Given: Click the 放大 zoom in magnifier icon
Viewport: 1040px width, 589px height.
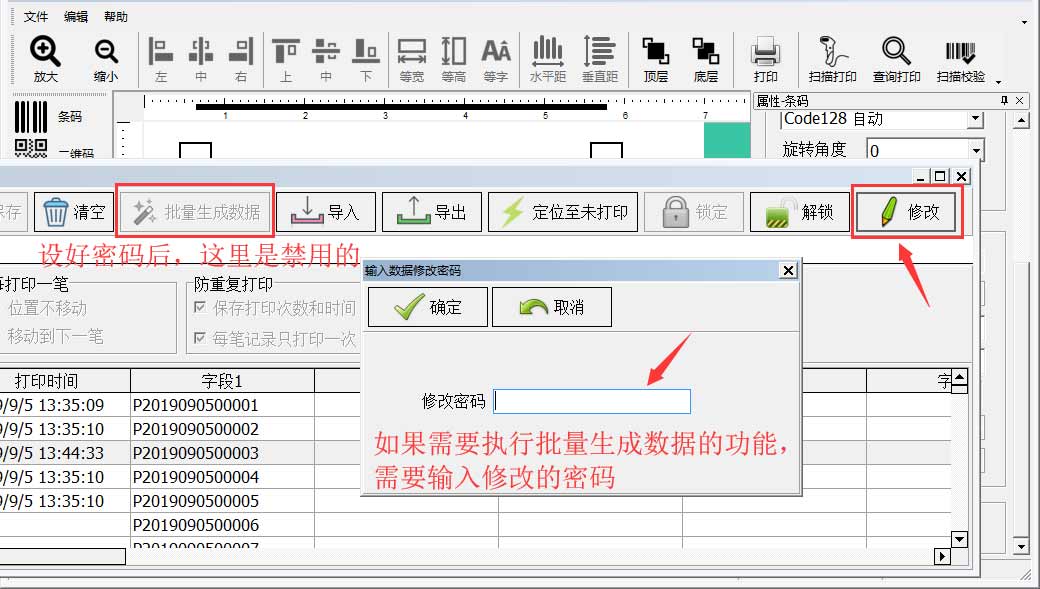Looking at the screenshot, I should pyautogui.click(x=45, y=58).
